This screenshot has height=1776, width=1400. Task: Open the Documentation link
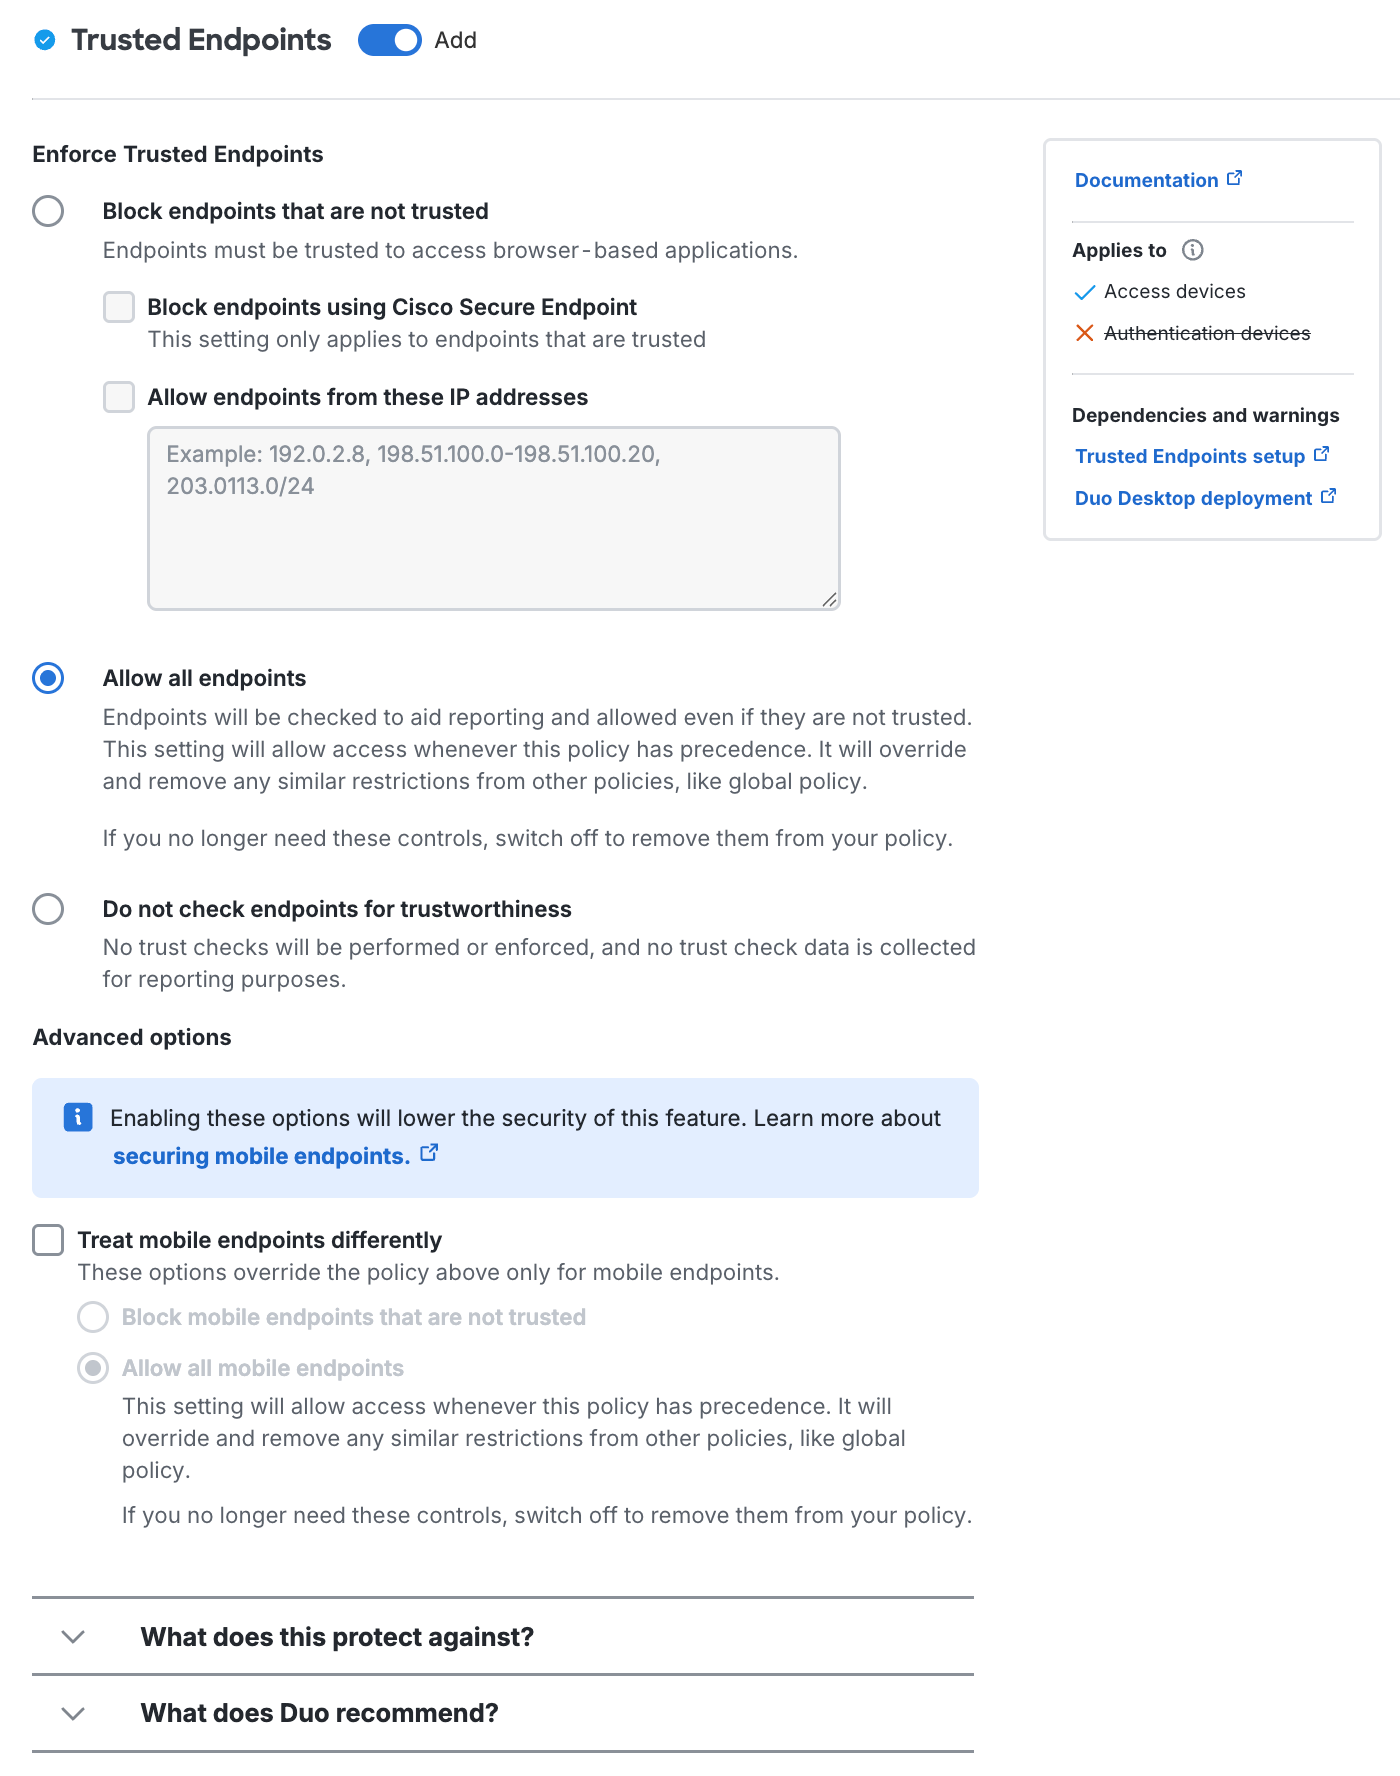(x=1147, y=179)
